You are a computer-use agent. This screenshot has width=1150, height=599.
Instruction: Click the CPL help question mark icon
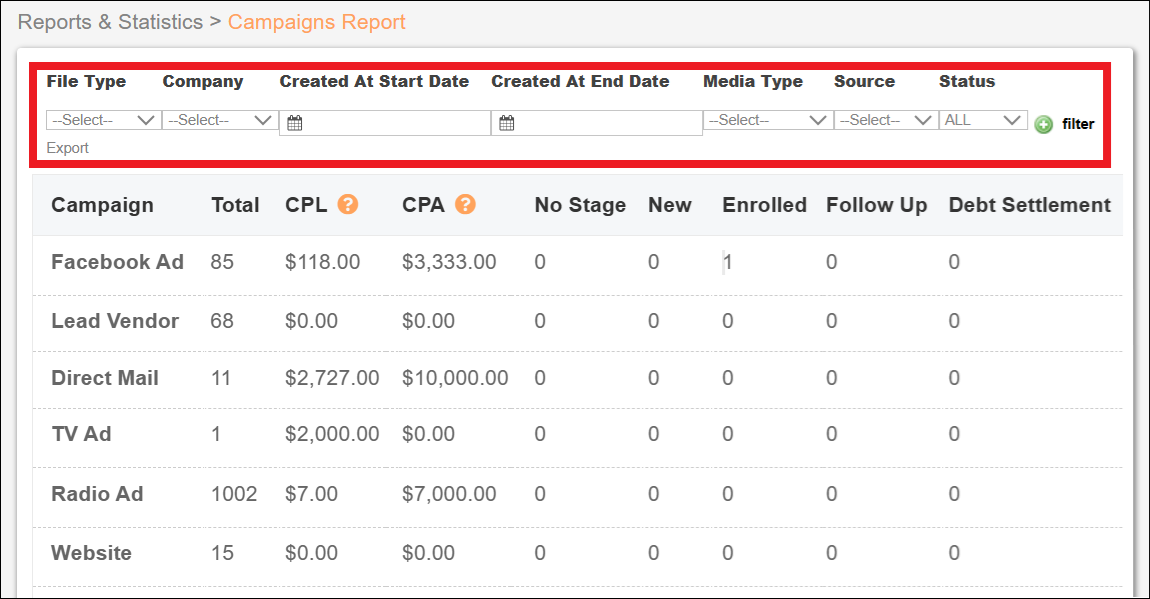[348, 204]
